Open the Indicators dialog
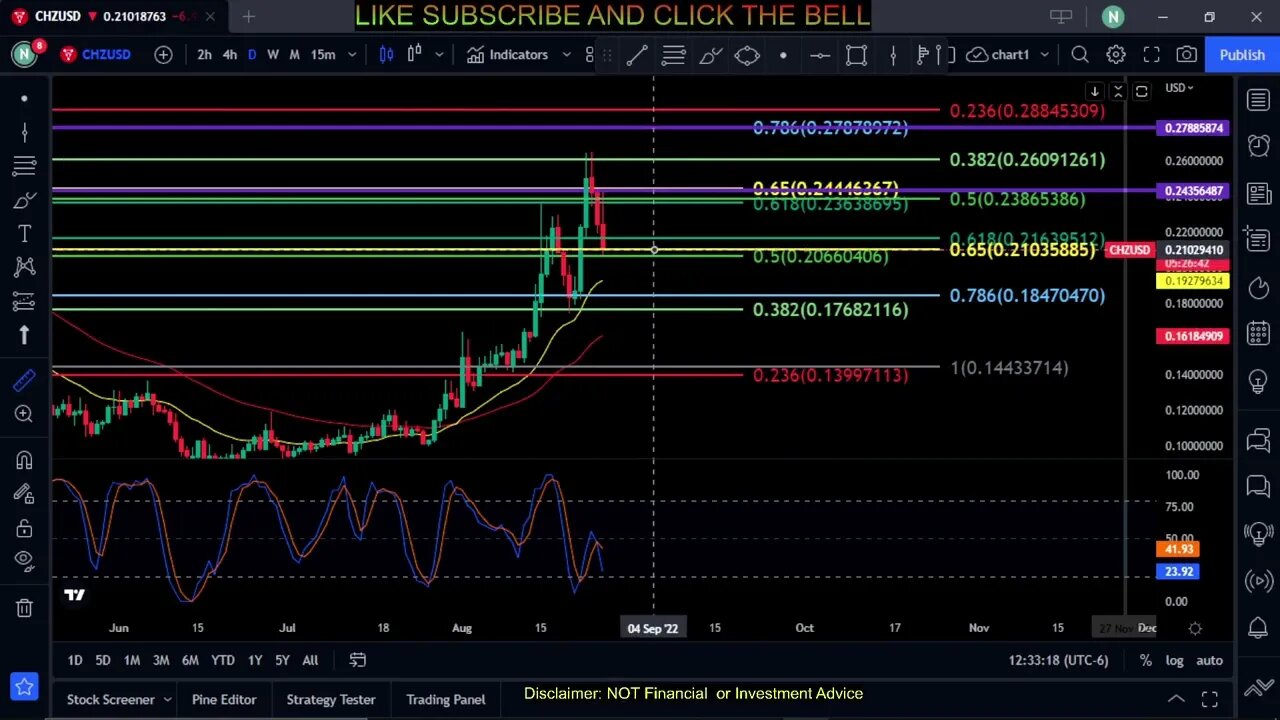The width and height of the screenshot is (1280, 720). pyautogui.click(x=508, y=55)
